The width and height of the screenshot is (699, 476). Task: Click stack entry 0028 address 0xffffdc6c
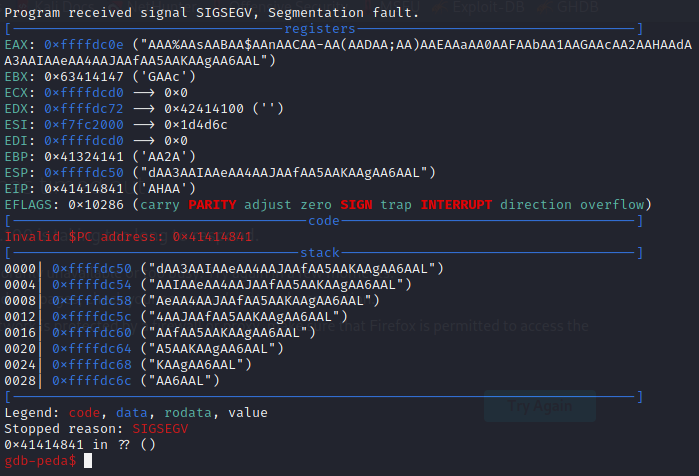point(92,382)
